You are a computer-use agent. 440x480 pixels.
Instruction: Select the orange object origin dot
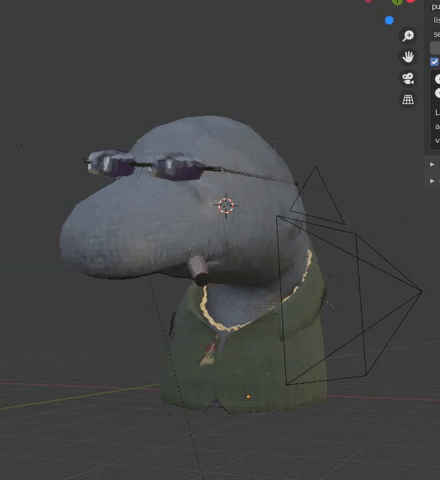[x=248, y=397]
